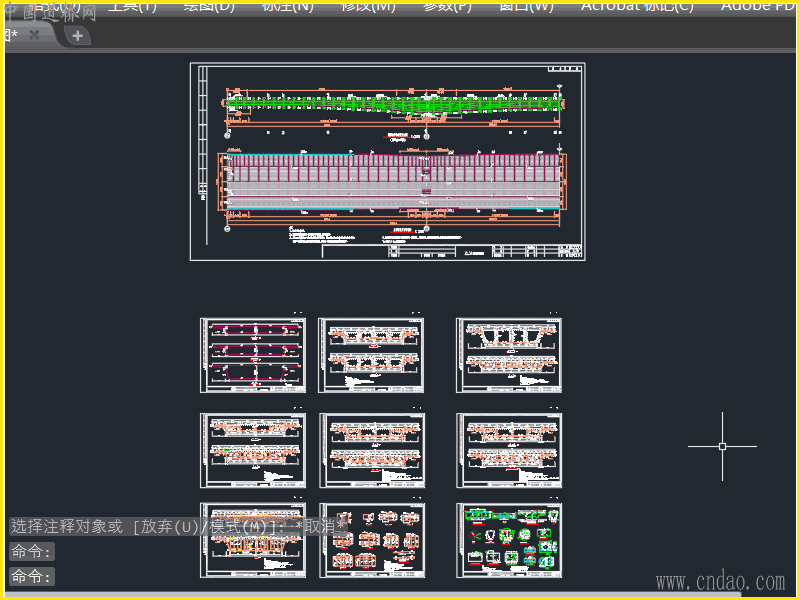This screenshot has height=600, width=800.
Task: Select the large bridge elevation sheet with green beam
Action: pos(387,162)
